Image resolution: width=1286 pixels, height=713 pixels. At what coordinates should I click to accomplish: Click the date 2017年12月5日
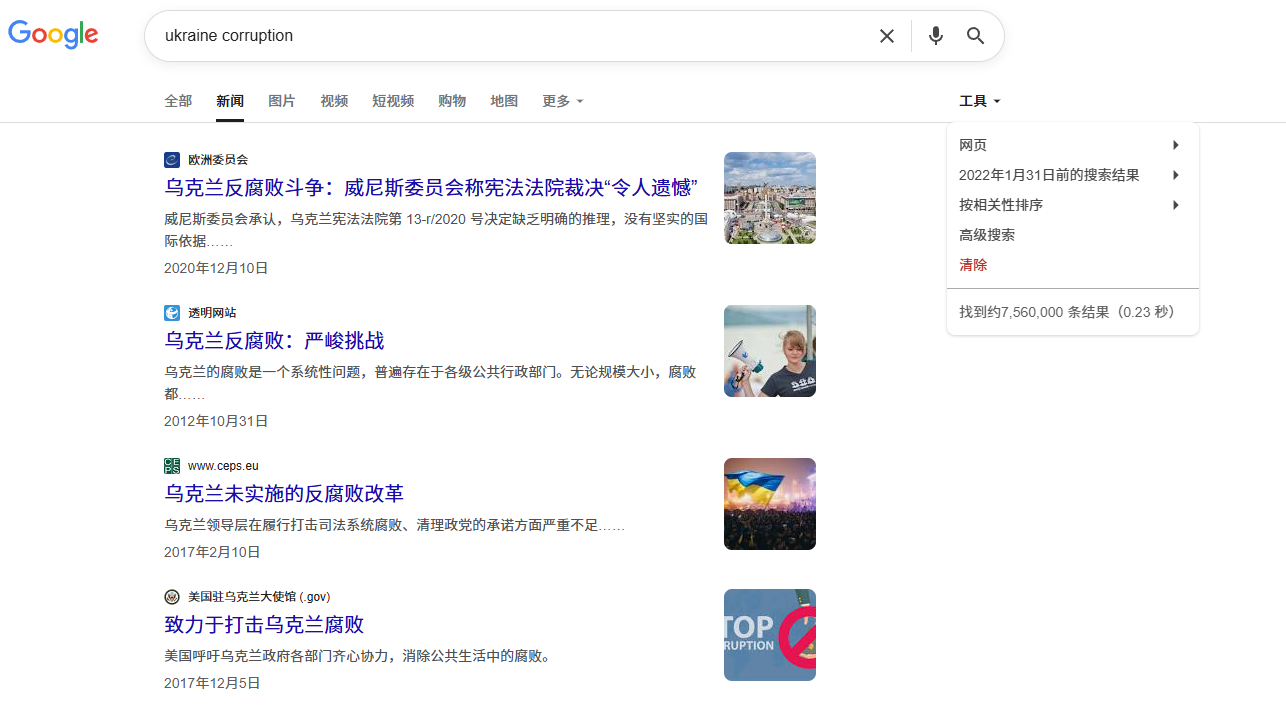[x=212, y=683]
